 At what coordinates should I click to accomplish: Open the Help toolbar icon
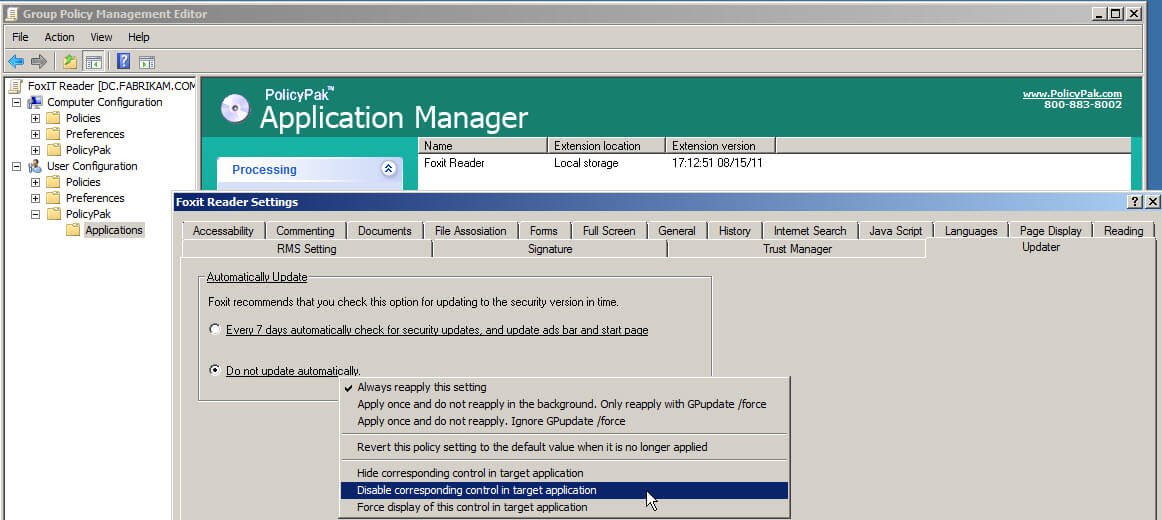(124, 61)
